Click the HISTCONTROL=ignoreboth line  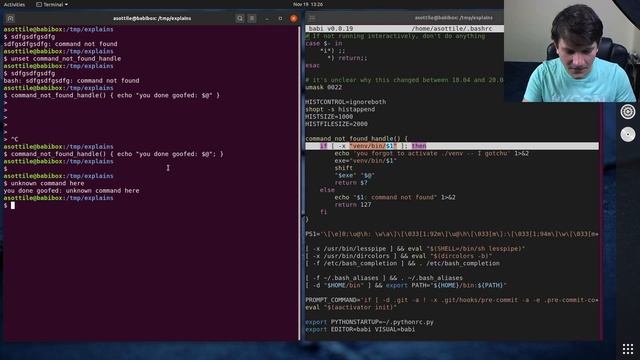point(345,102)
